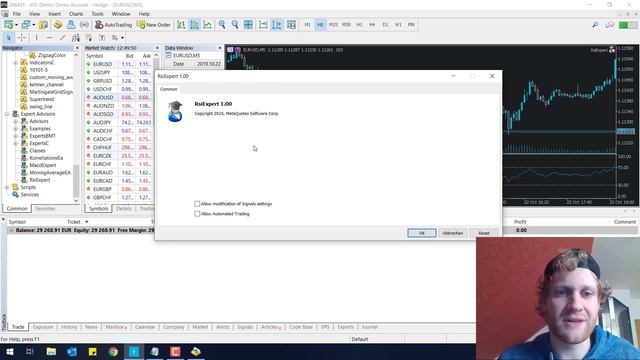Switch to the History tab in Toolbox
The image size is (640, 360).
(69, 327)
